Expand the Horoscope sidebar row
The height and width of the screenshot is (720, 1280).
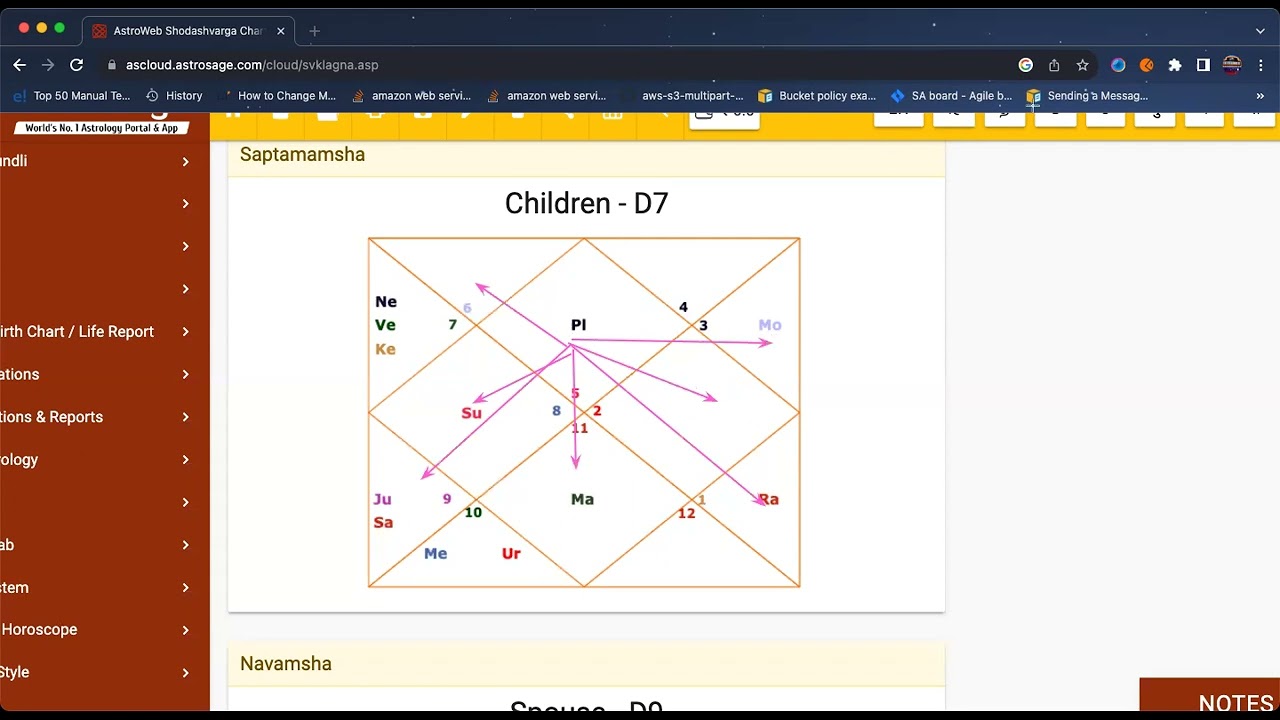click(x=105, y=630)
